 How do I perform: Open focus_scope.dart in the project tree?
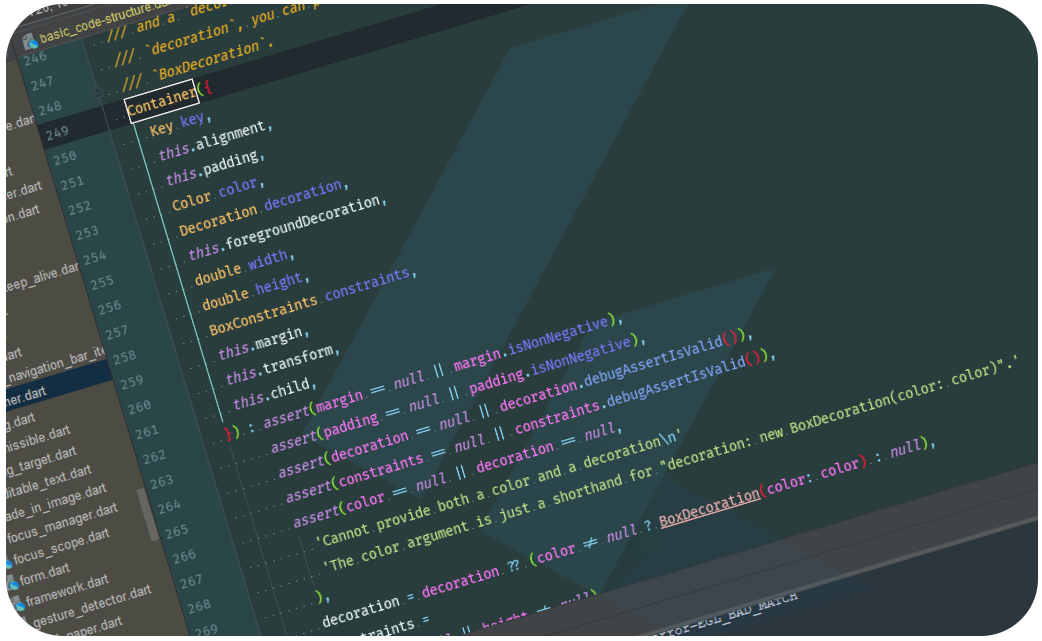coord(60,546)
